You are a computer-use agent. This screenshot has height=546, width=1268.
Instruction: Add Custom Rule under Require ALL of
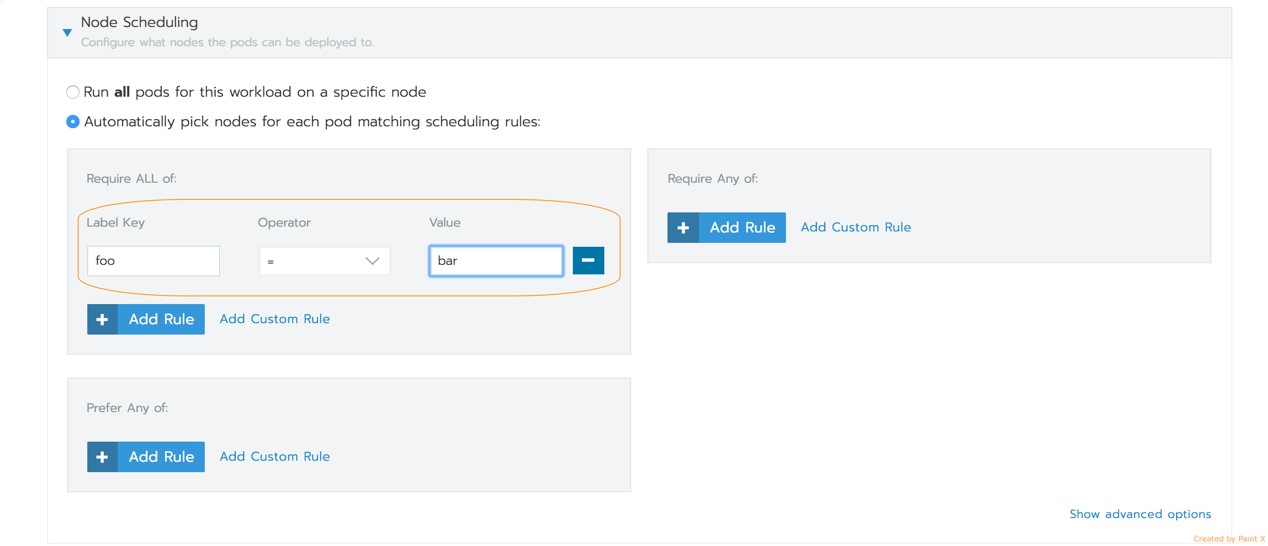pos(274,319)
